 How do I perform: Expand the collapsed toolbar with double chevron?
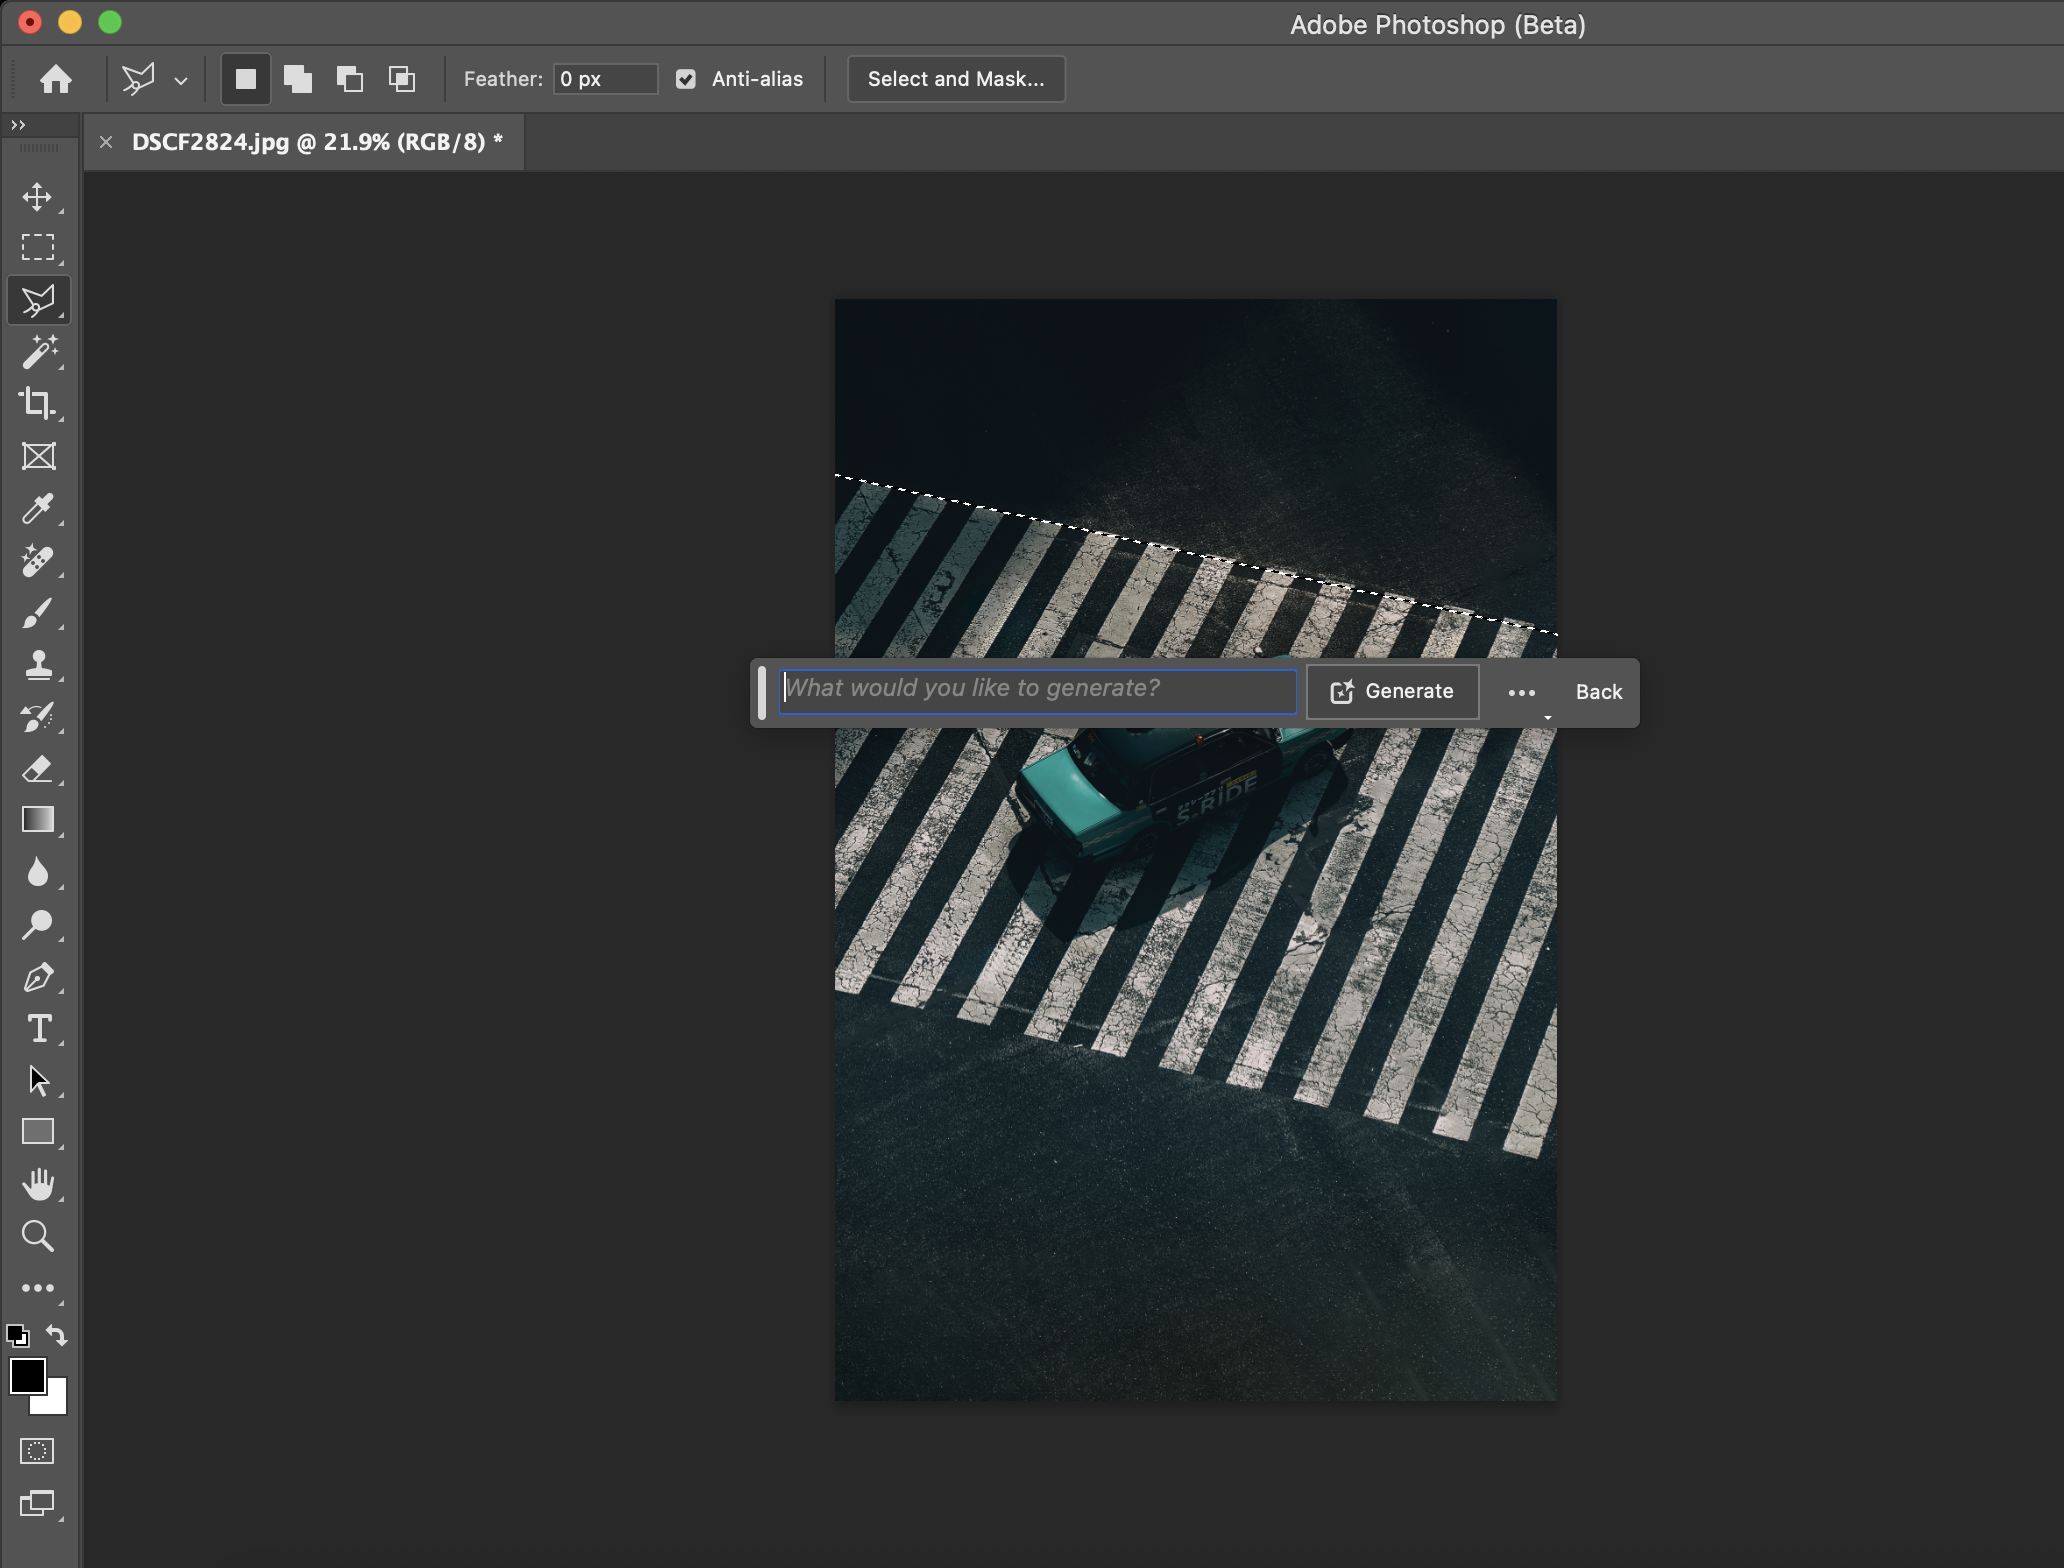18,125
